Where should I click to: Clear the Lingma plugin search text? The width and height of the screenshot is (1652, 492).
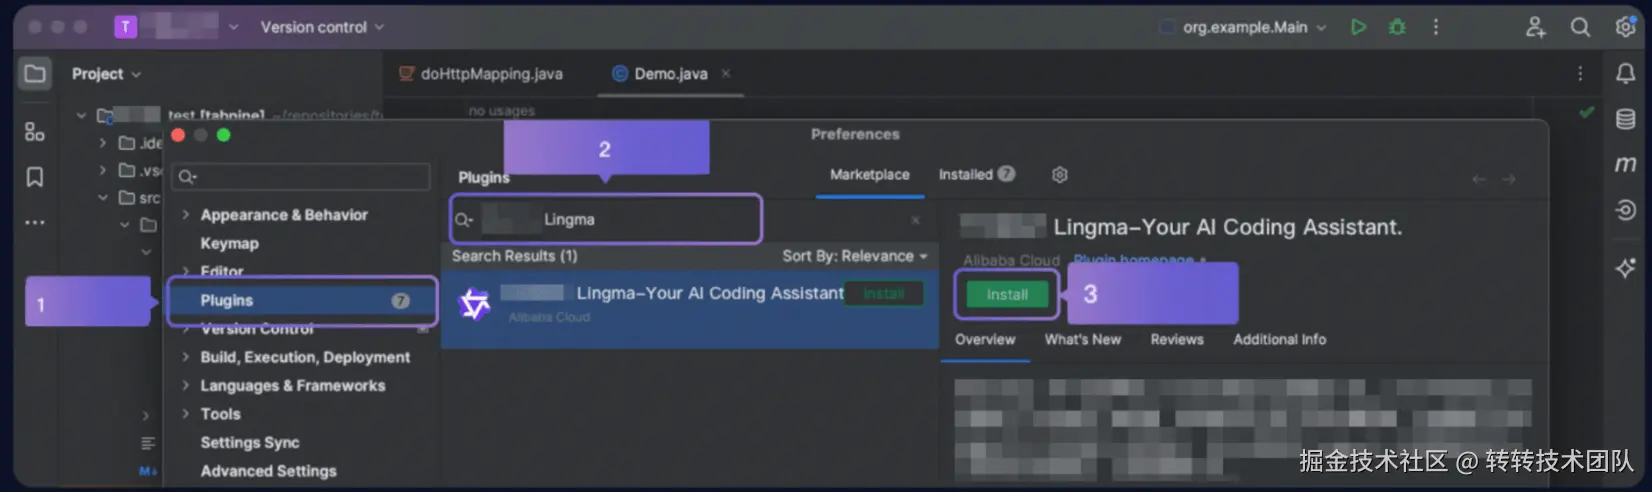point(915,220)
